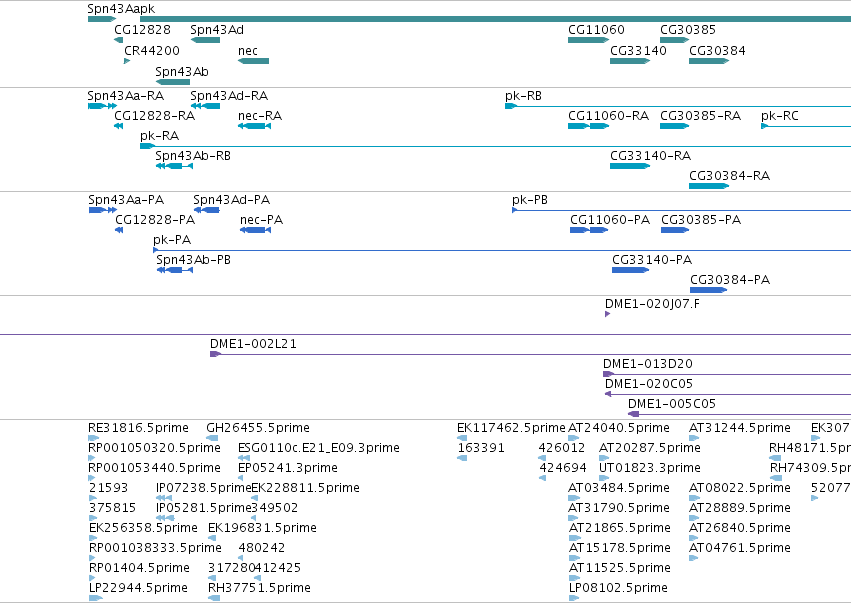Open the CG30385 gene entry

(x=674, y=40)
